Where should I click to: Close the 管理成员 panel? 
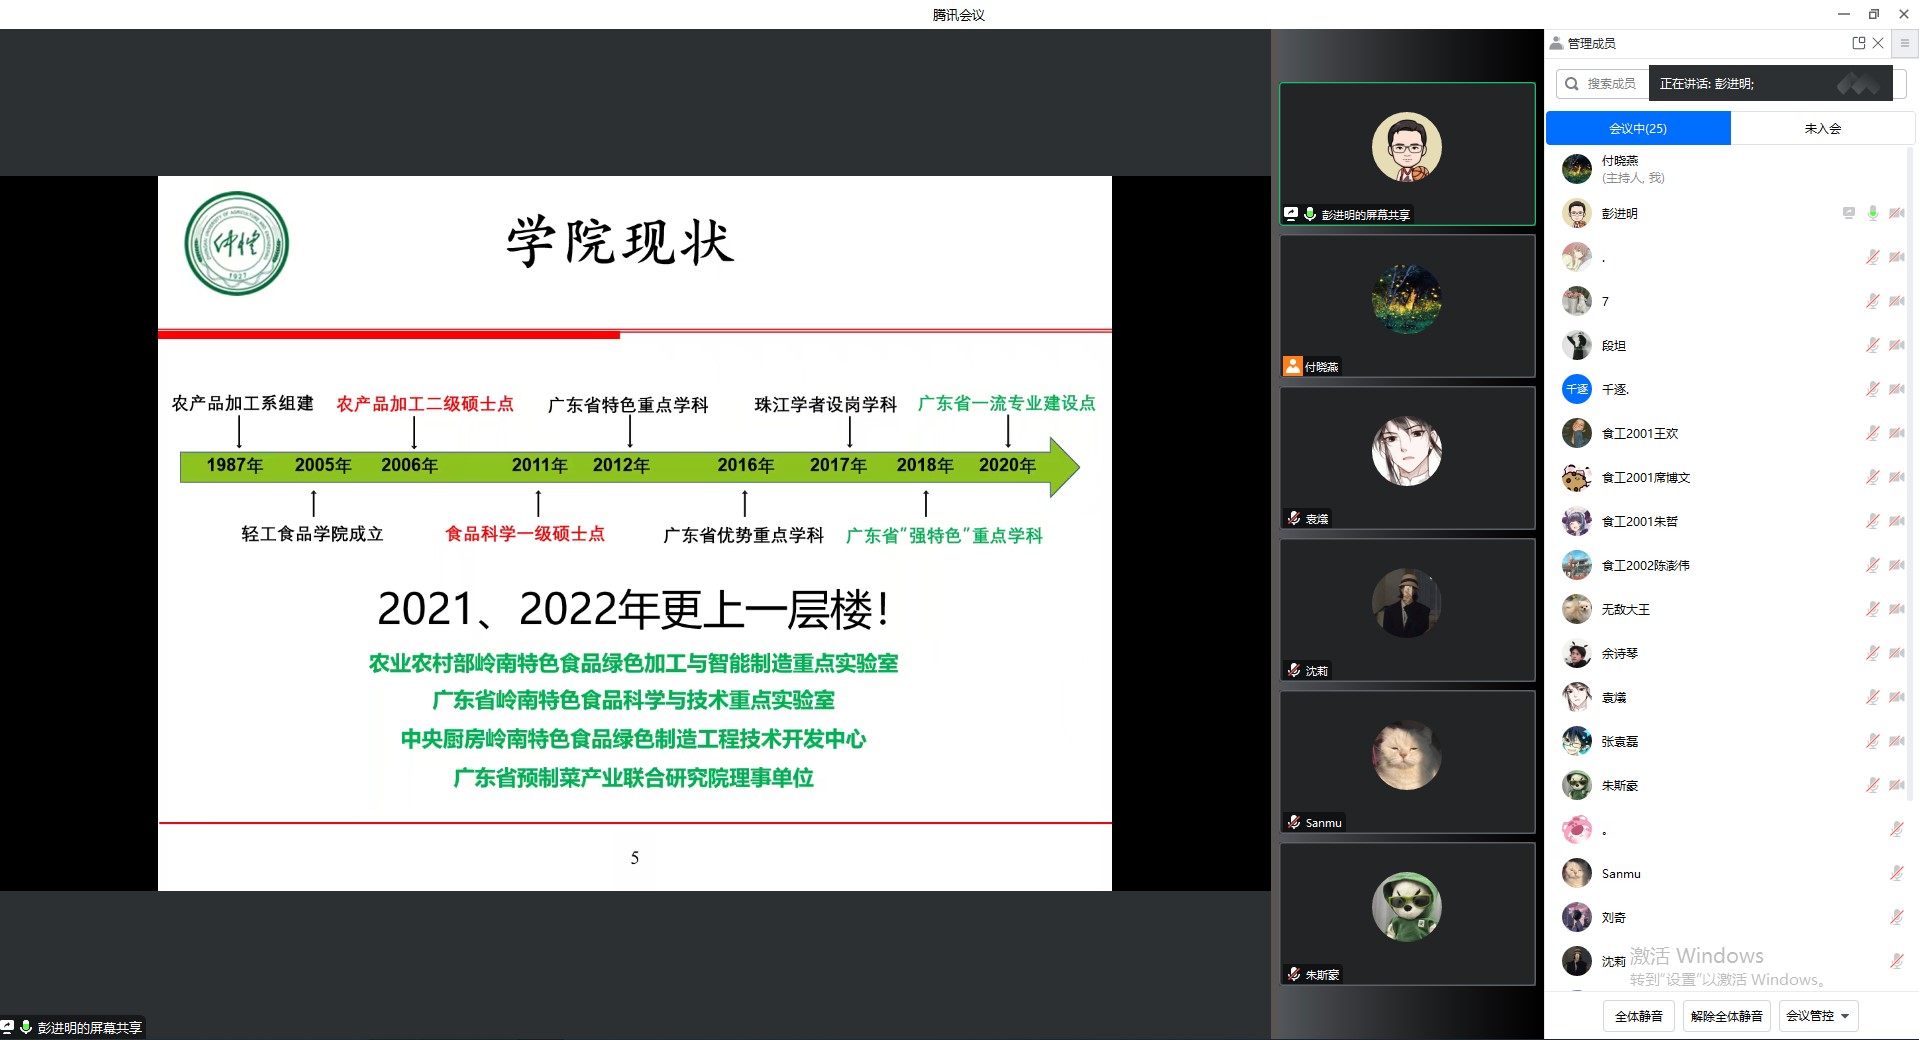tap(1878, 43)
